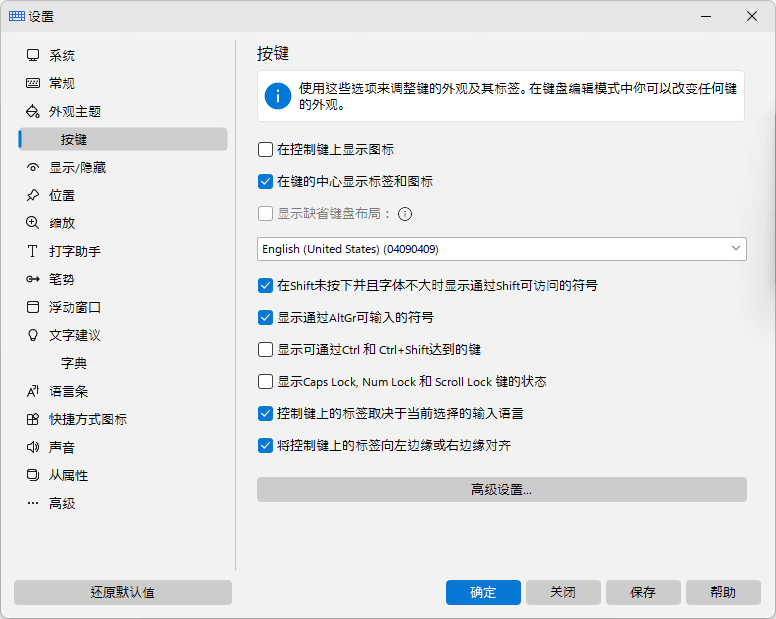Click the info icon next to 显示缺省键盘布局

coord(405,214)
